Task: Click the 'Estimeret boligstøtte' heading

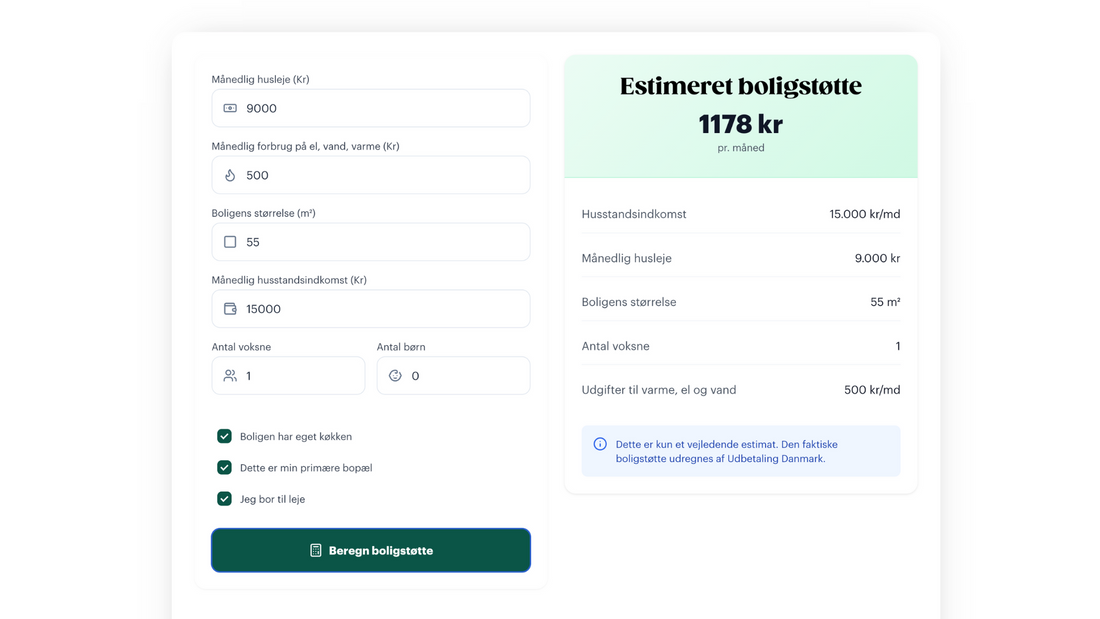Action: (x=740, y=87)
